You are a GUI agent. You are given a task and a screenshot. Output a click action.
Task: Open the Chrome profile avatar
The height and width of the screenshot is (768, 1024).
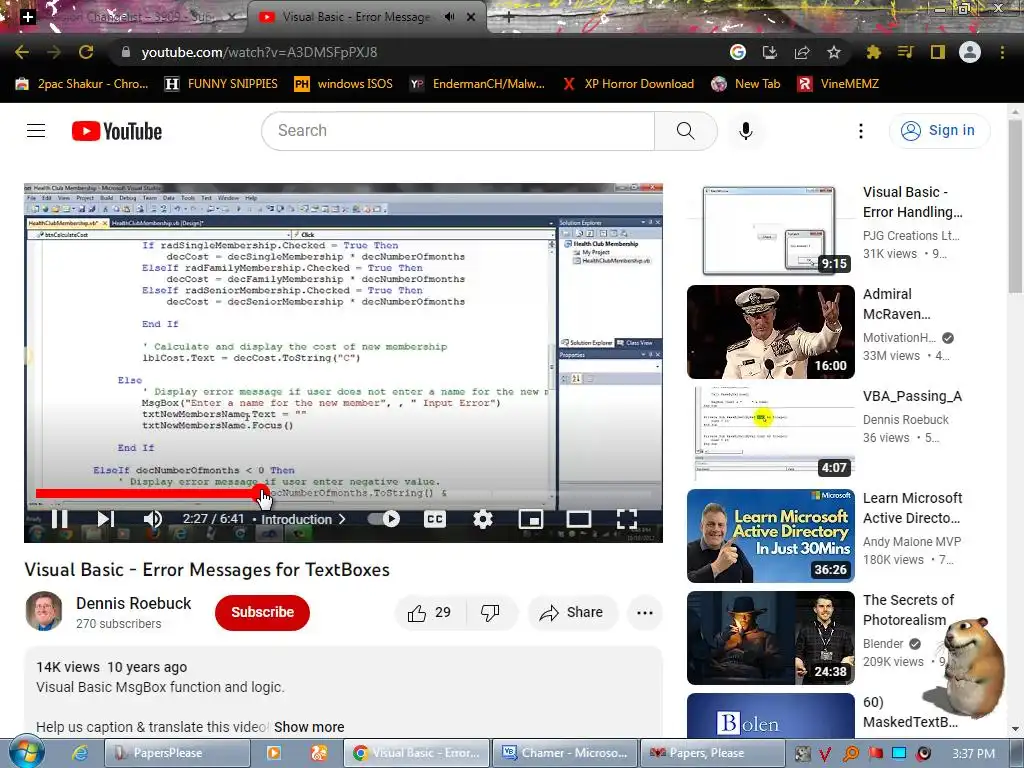[970, 52]
